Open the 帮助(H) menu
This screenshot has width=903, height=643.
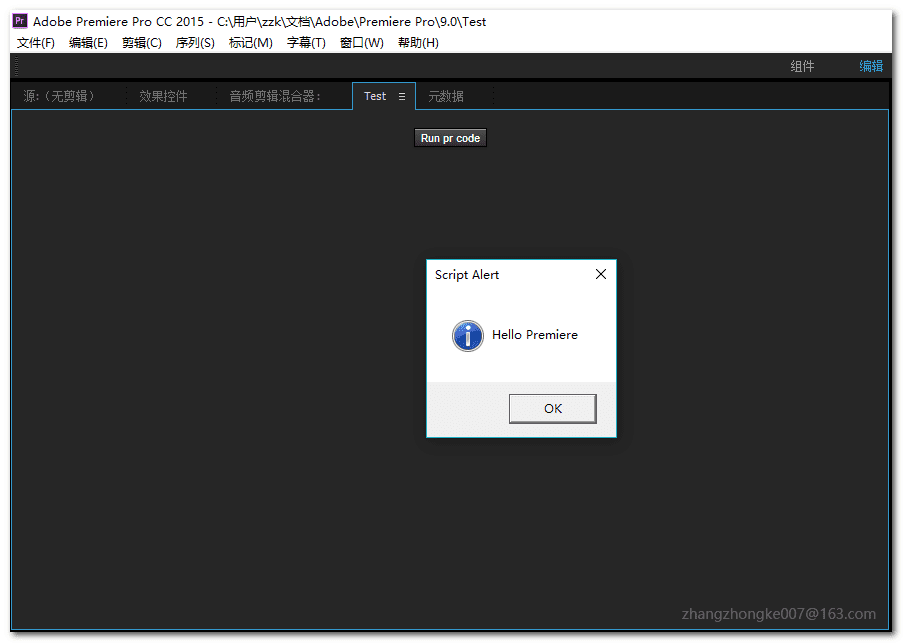418,43
